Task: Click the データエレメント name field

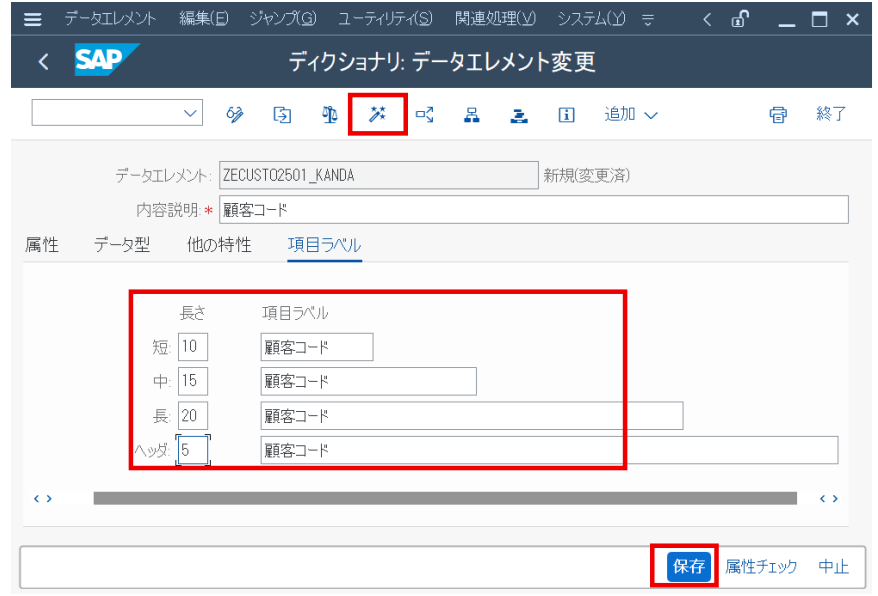Action: (379, 175)
